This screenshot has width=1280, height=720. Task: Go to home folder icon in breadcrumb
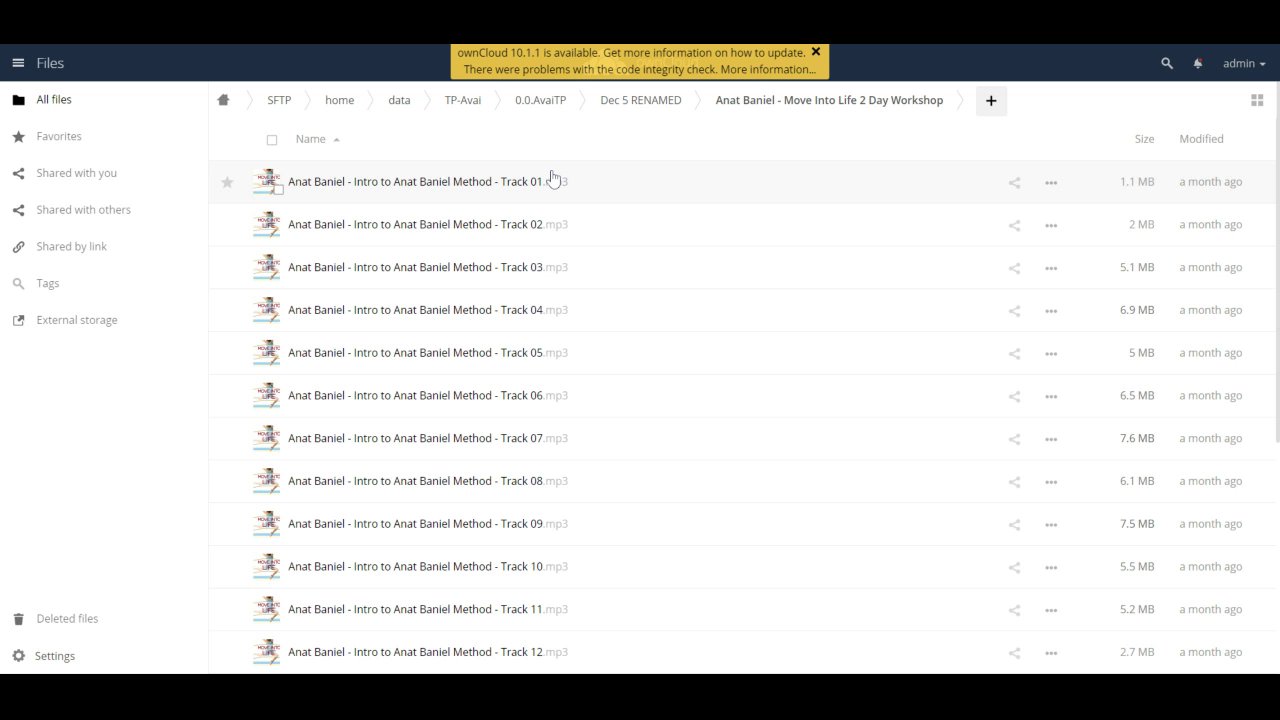(x=223, y=100)
